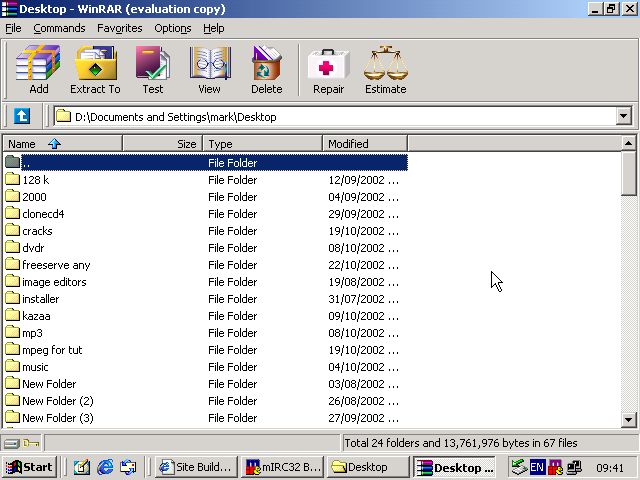Image resolution: width=640 pixels, height=480 pixels.
Task: Sort by the Name column header
Action: coord(63,144)
